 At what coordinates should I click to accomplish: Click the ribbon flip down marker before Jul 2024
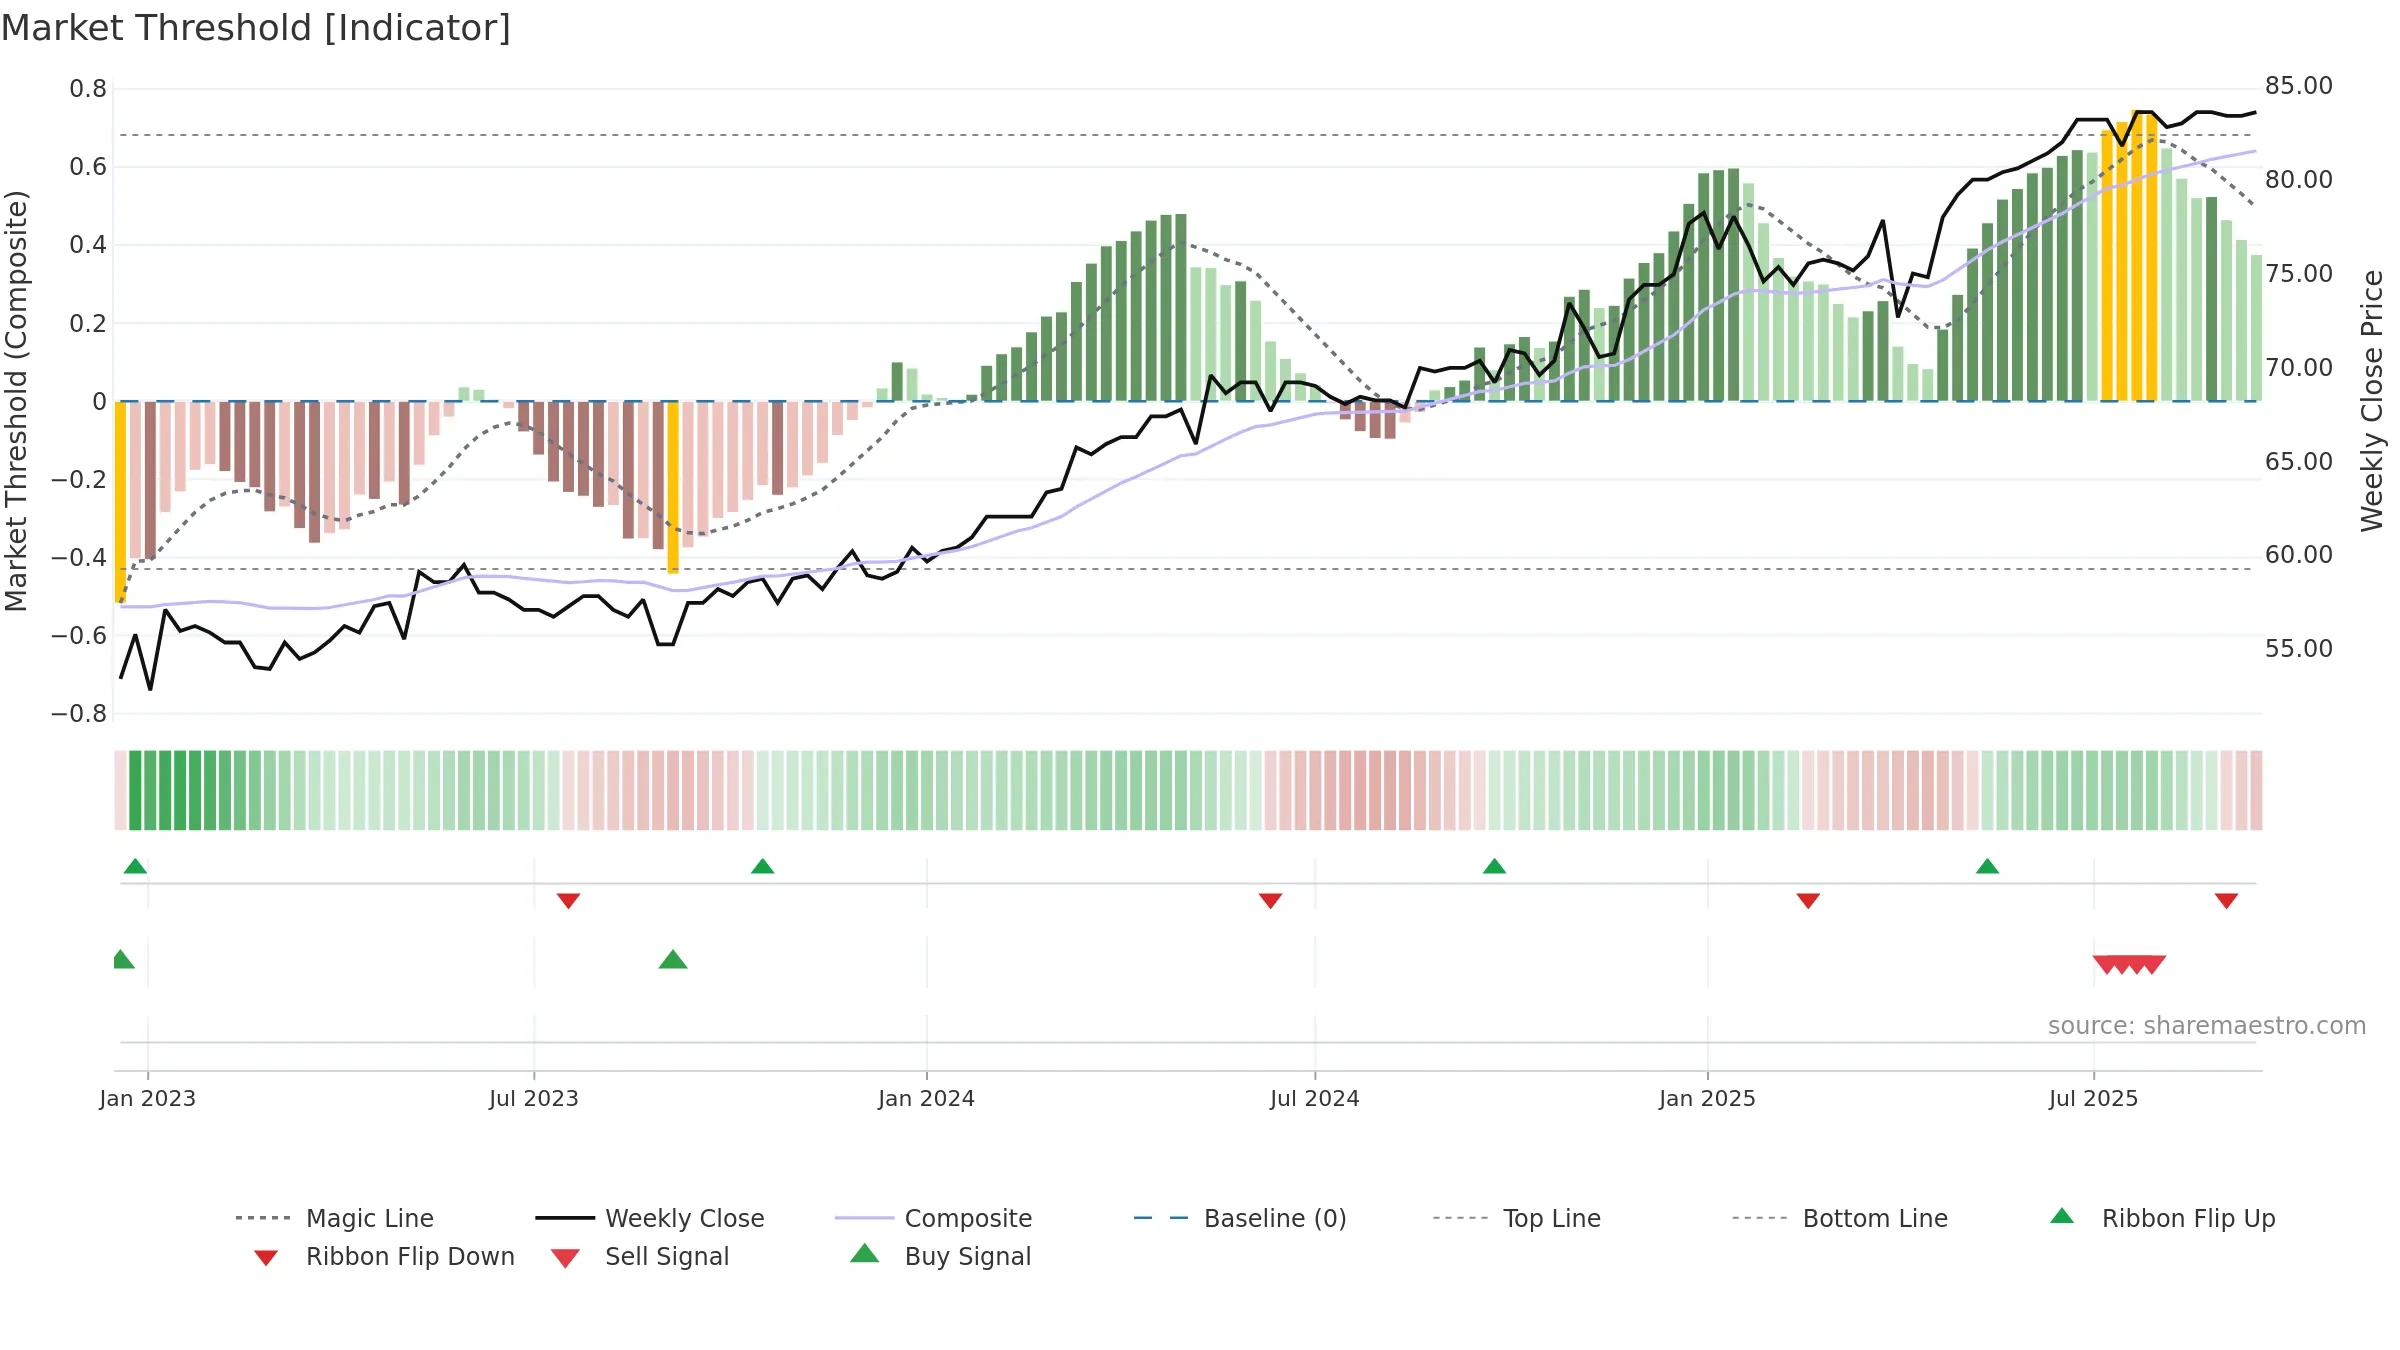(1270, 901)
